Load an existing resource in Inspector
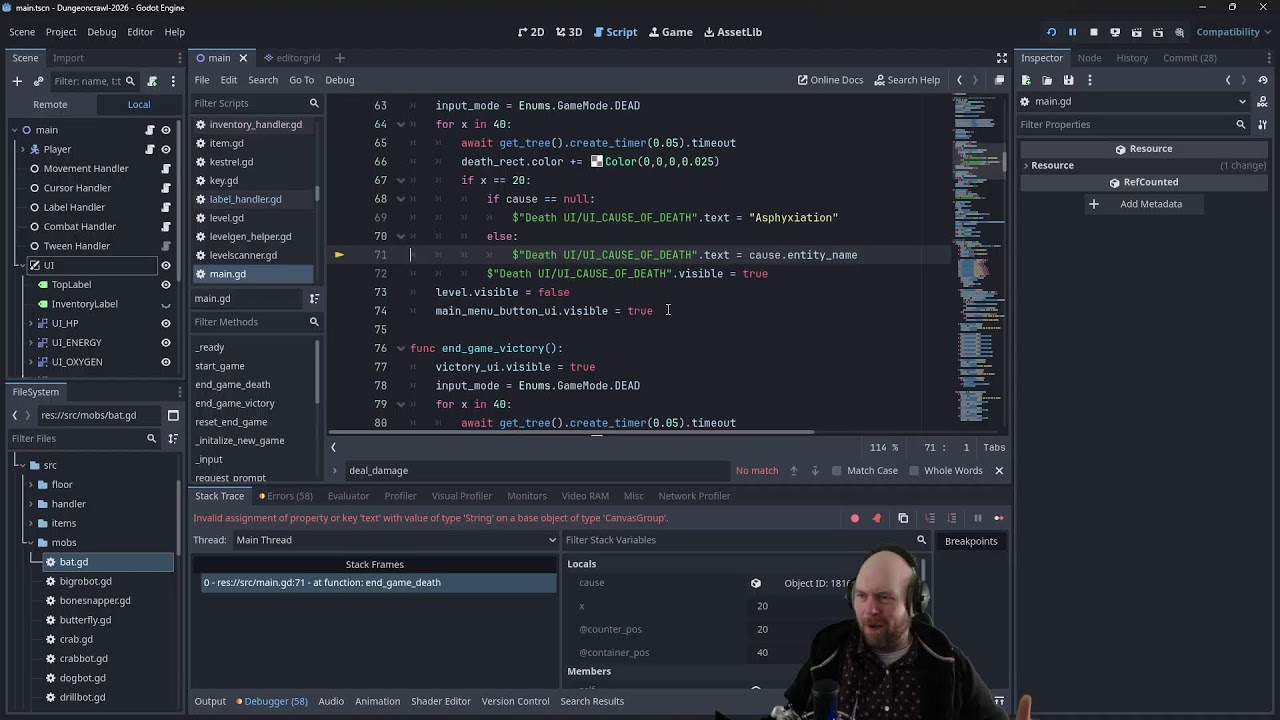This screenshot has width=1280, height=720. point(1047,80)
